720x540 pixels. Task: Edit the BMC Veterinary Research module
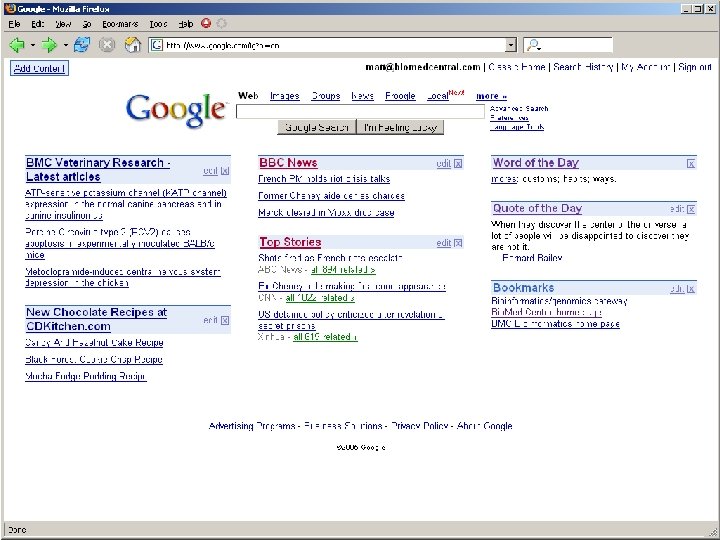[210, 171]
